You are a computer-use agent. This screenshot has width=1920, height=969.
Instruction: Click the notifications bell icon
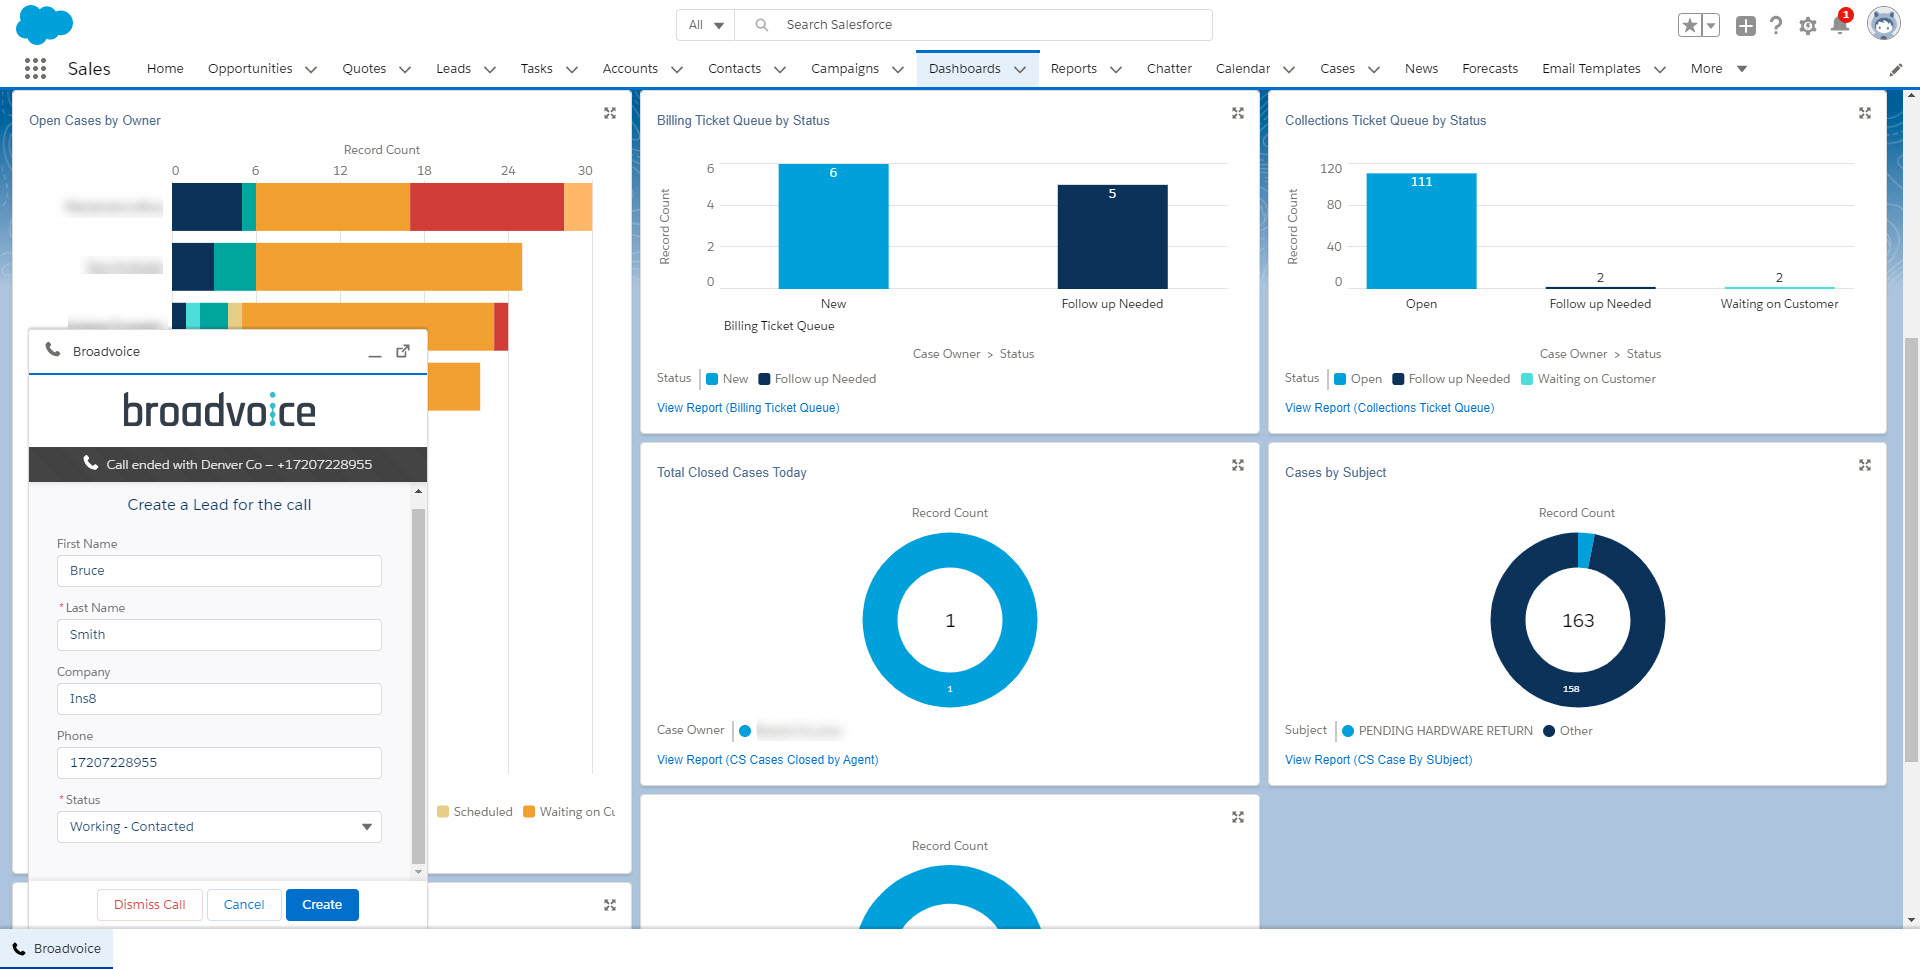click(x=1839, y=26)
